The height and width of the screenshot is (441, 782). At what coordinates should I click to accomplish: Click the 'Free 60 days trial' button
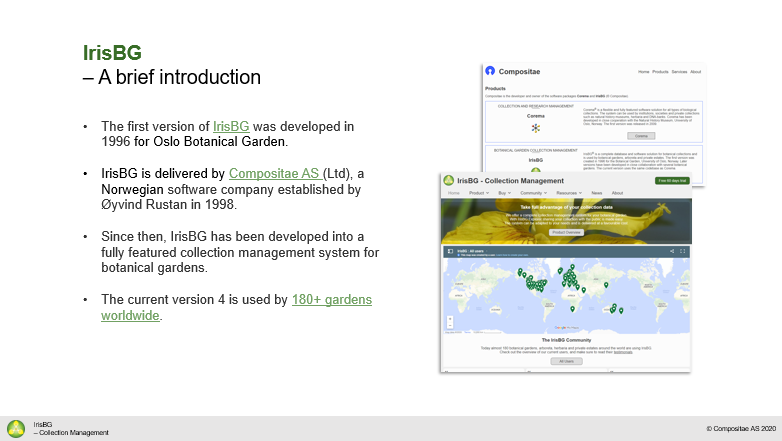tap(672, 181)
